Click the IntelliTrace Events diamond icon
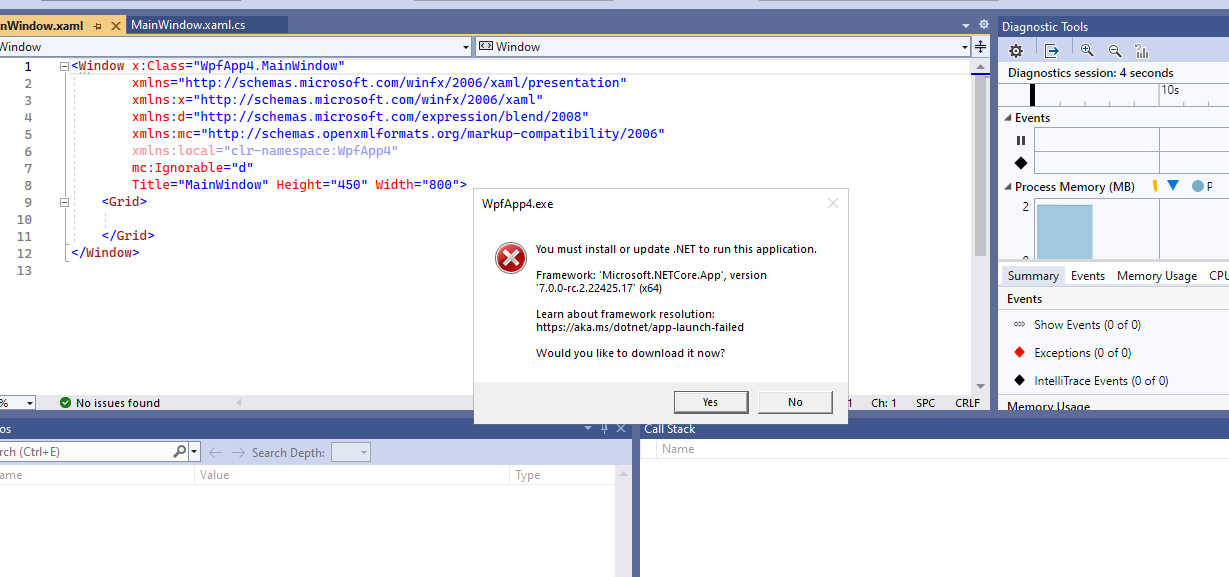1229x577 pixels. click(1019, 381)
